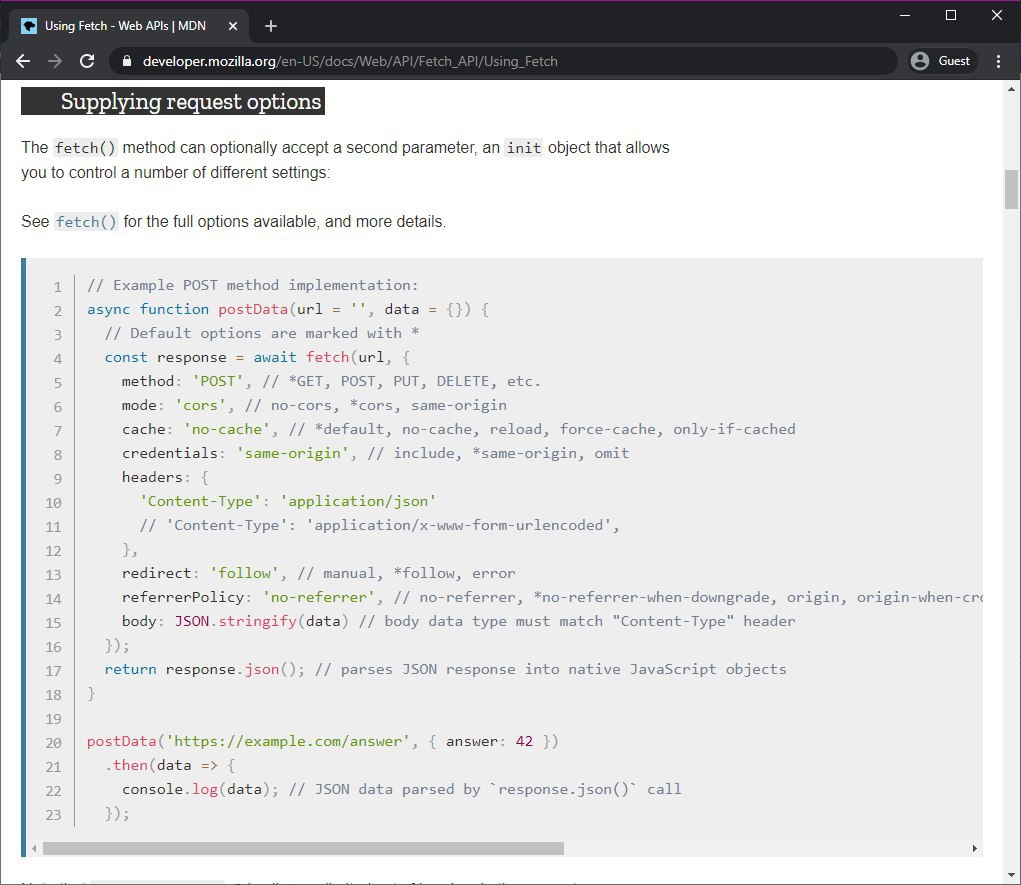Click 'await' keyword on line 4

(x=275, y=358)
